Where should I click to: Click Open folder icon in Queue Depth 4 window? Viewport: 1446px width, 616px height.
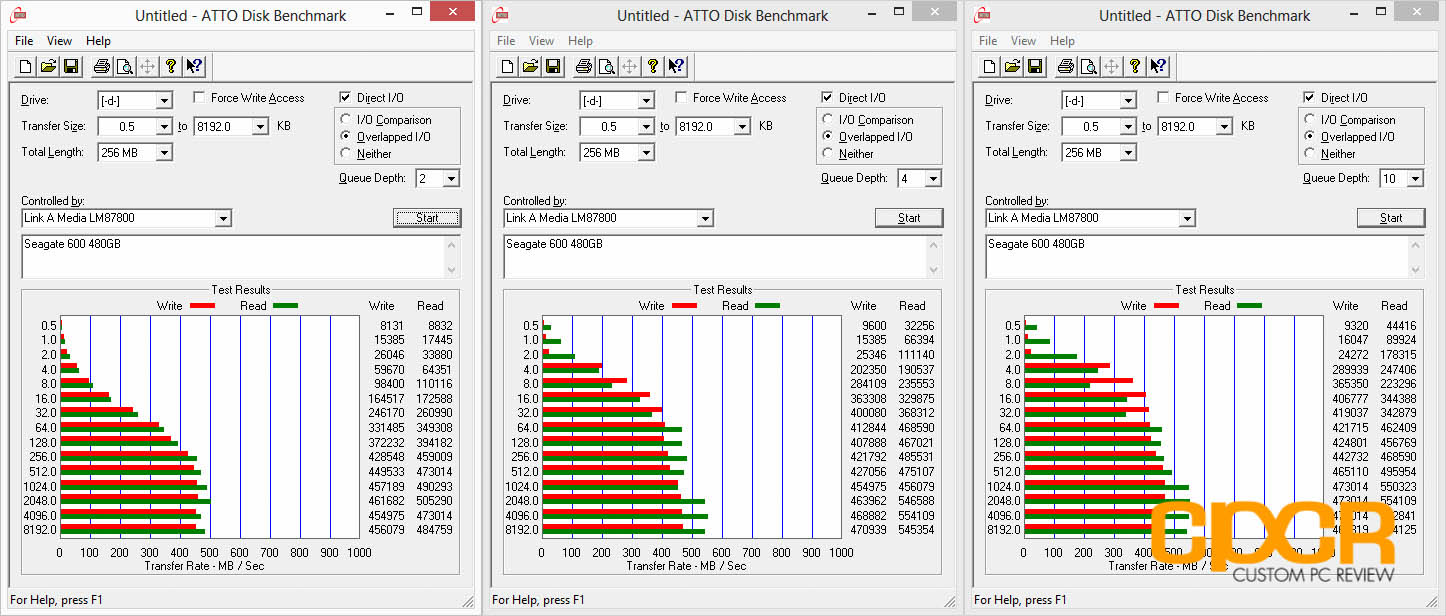[x=531, y=67]
